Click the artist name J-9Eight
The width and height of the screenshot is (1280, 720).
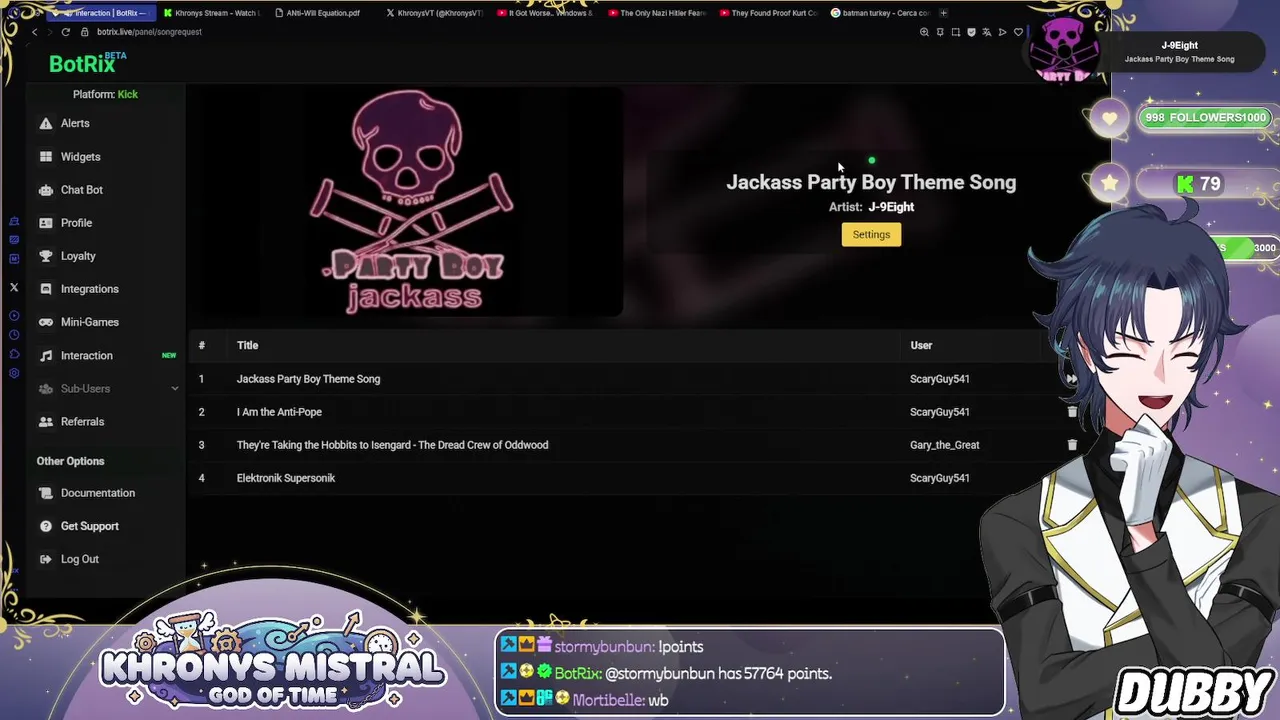891,207
